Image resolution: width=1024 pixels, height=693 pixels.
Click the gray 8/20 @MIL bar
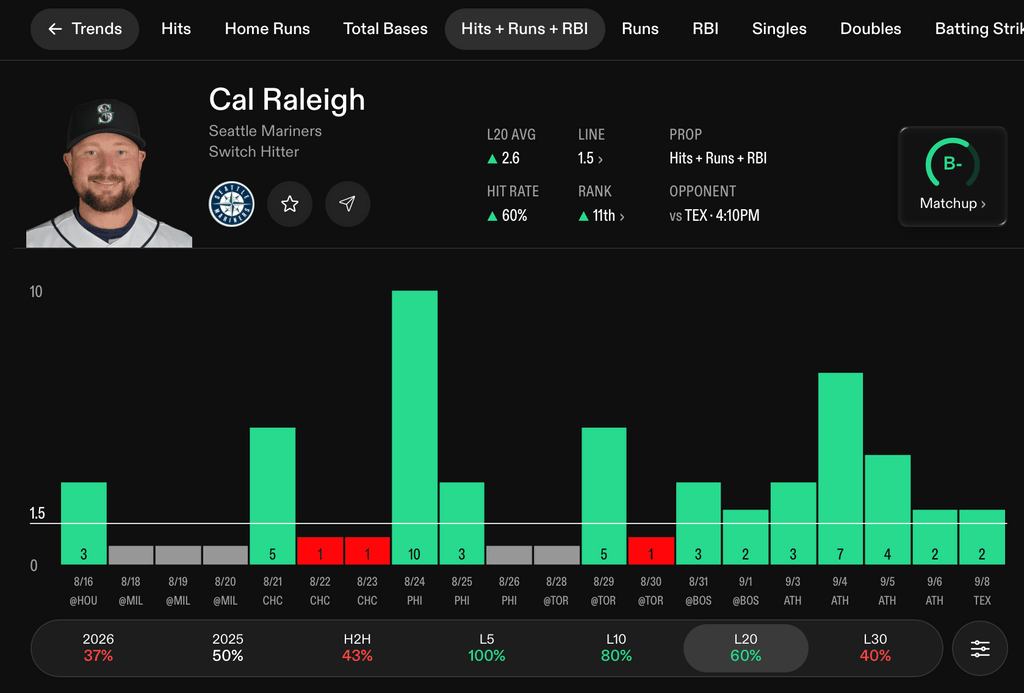point(225,555)
